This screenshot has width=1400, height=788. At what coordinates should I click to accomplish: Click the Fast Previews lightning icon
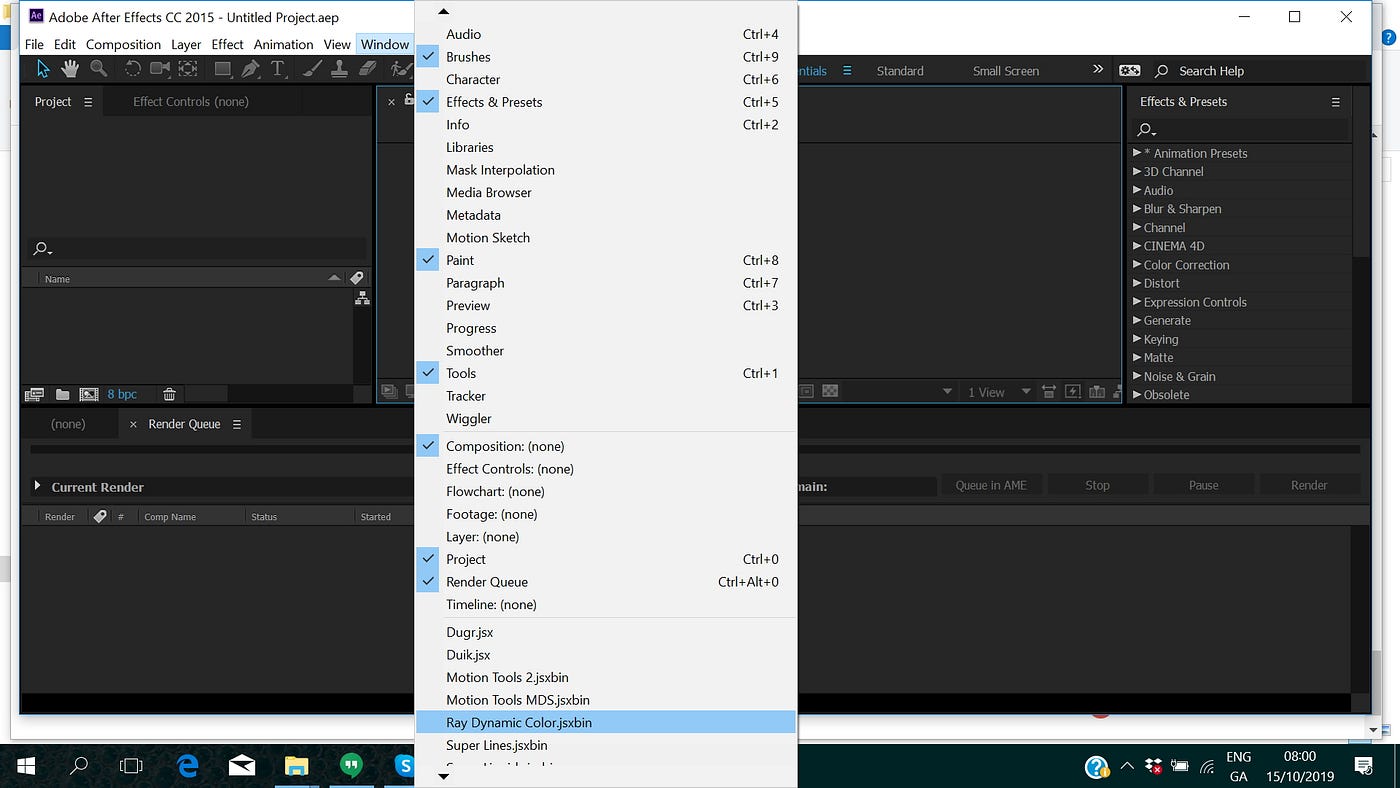click(x=1072, y=392)
